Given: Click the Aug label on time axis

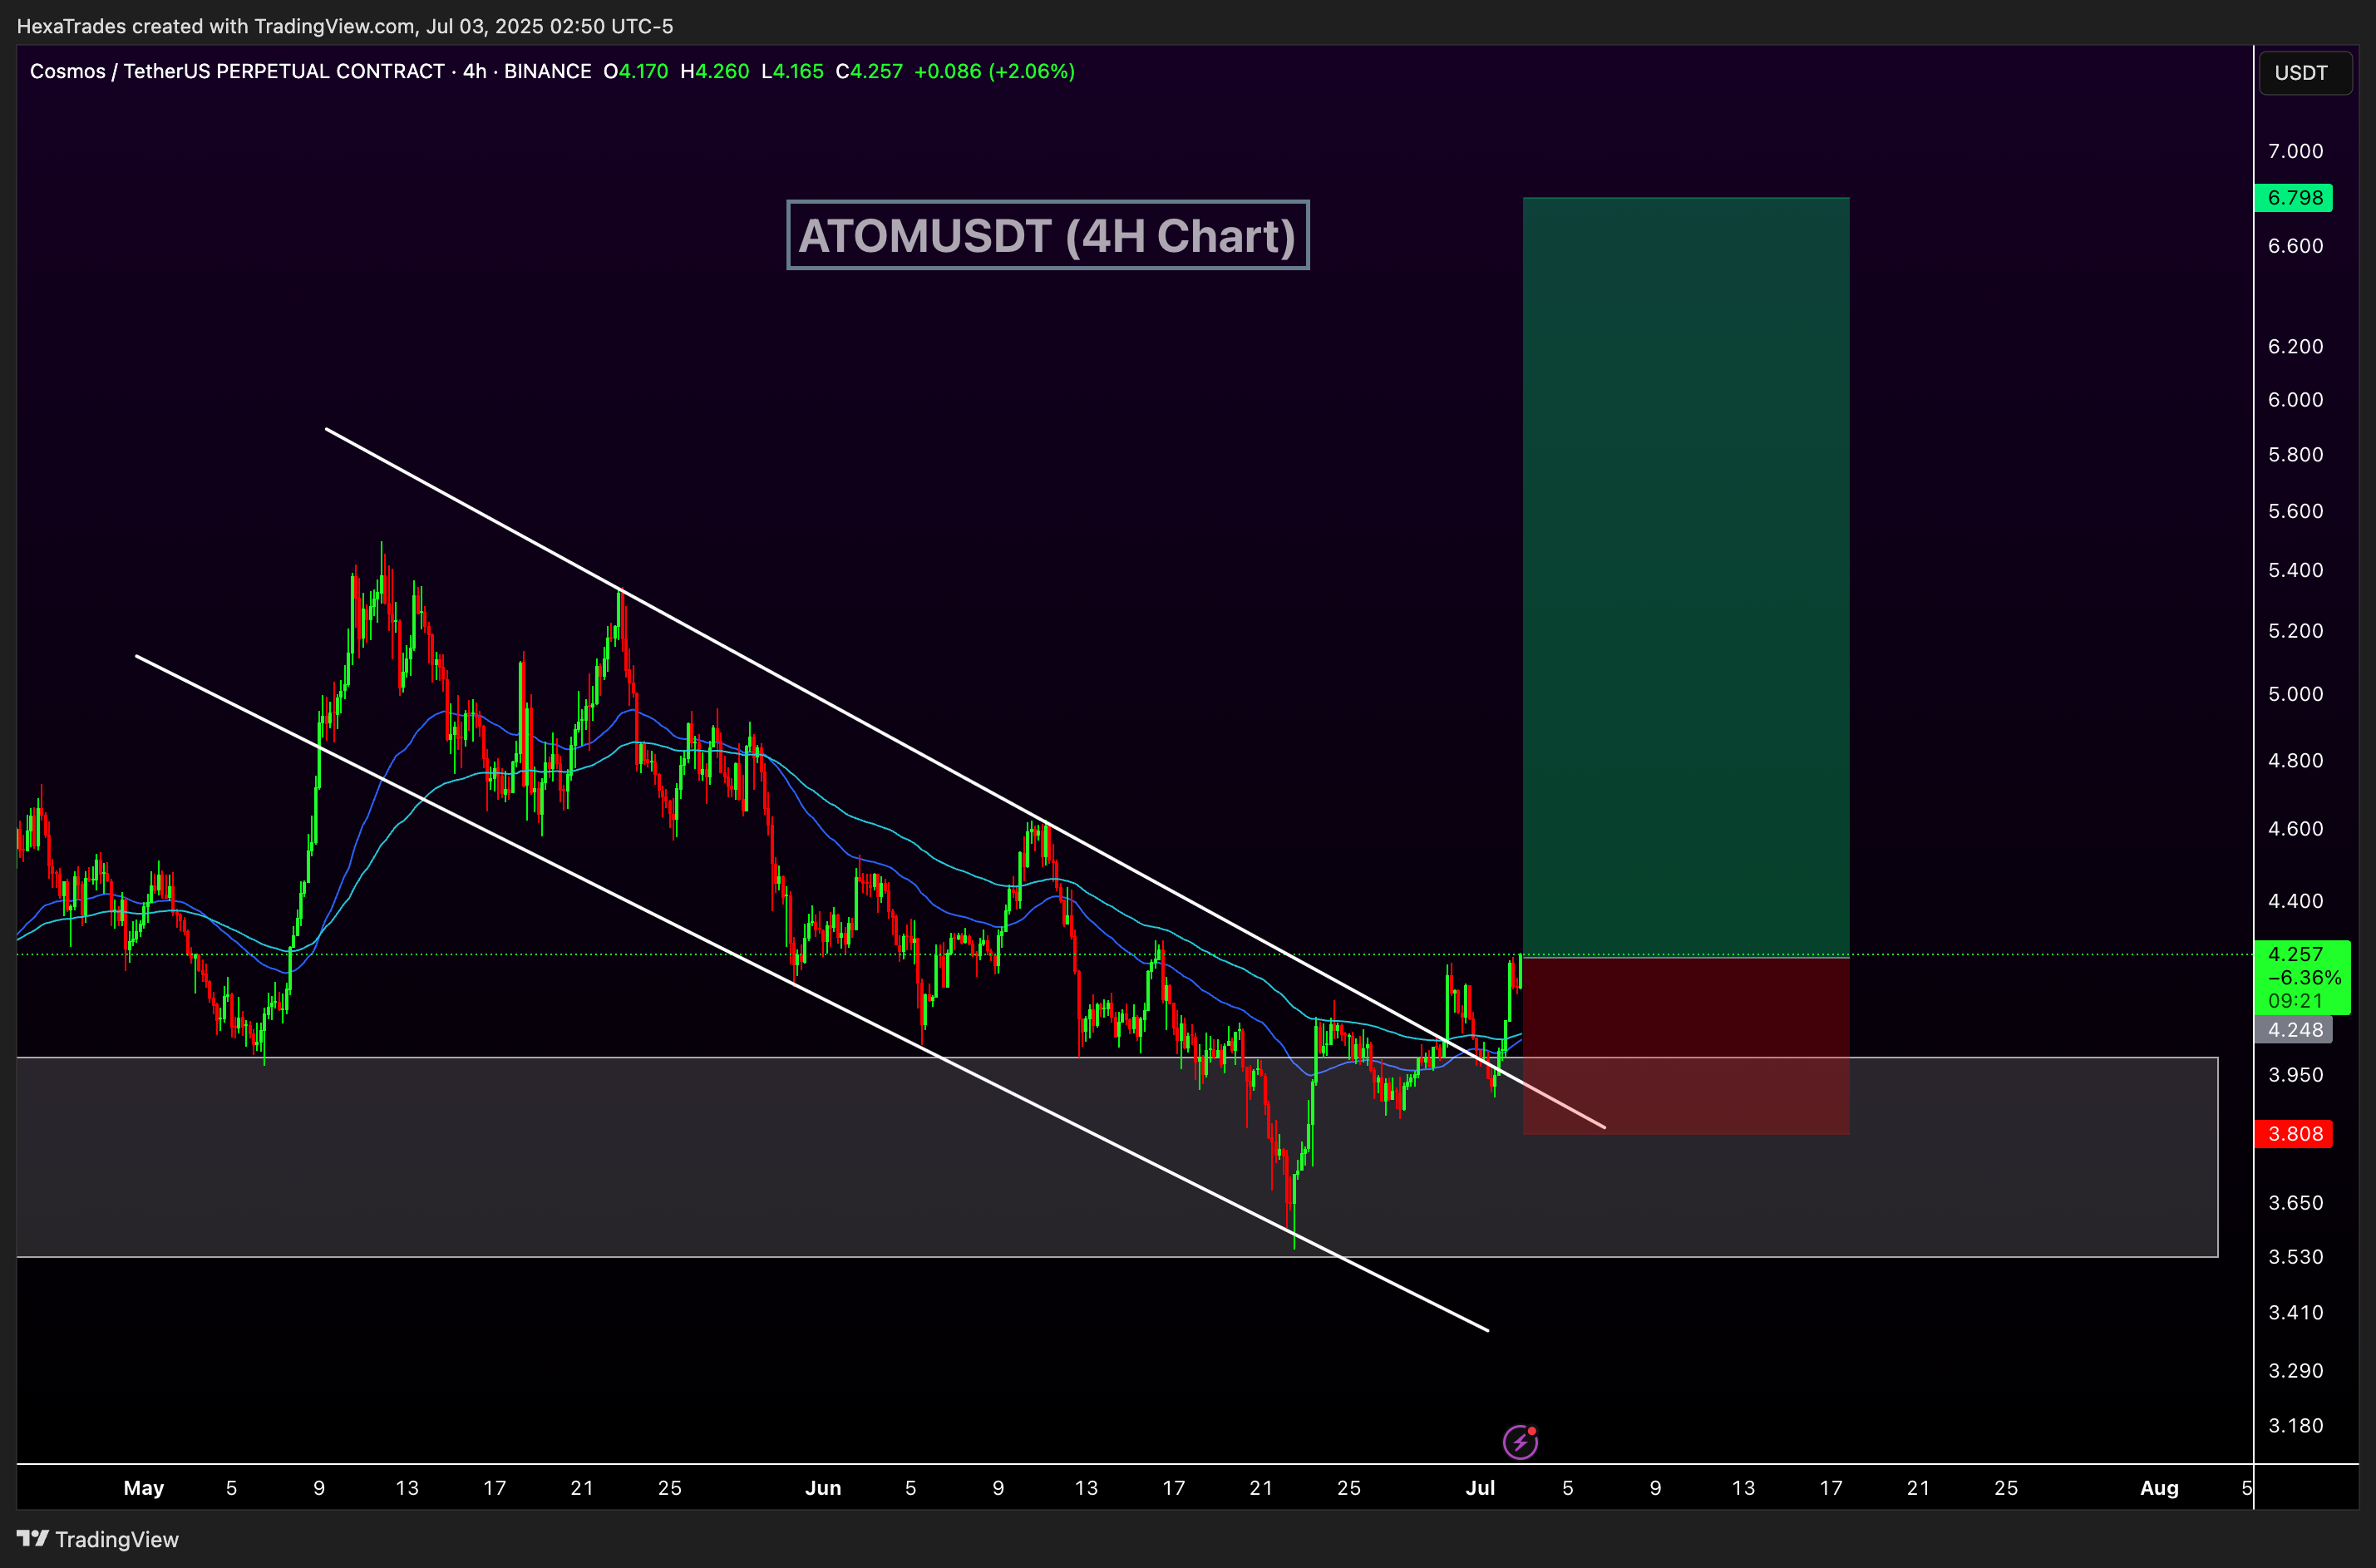Looking at the screenshot, I should (x=2159, y=1488).
